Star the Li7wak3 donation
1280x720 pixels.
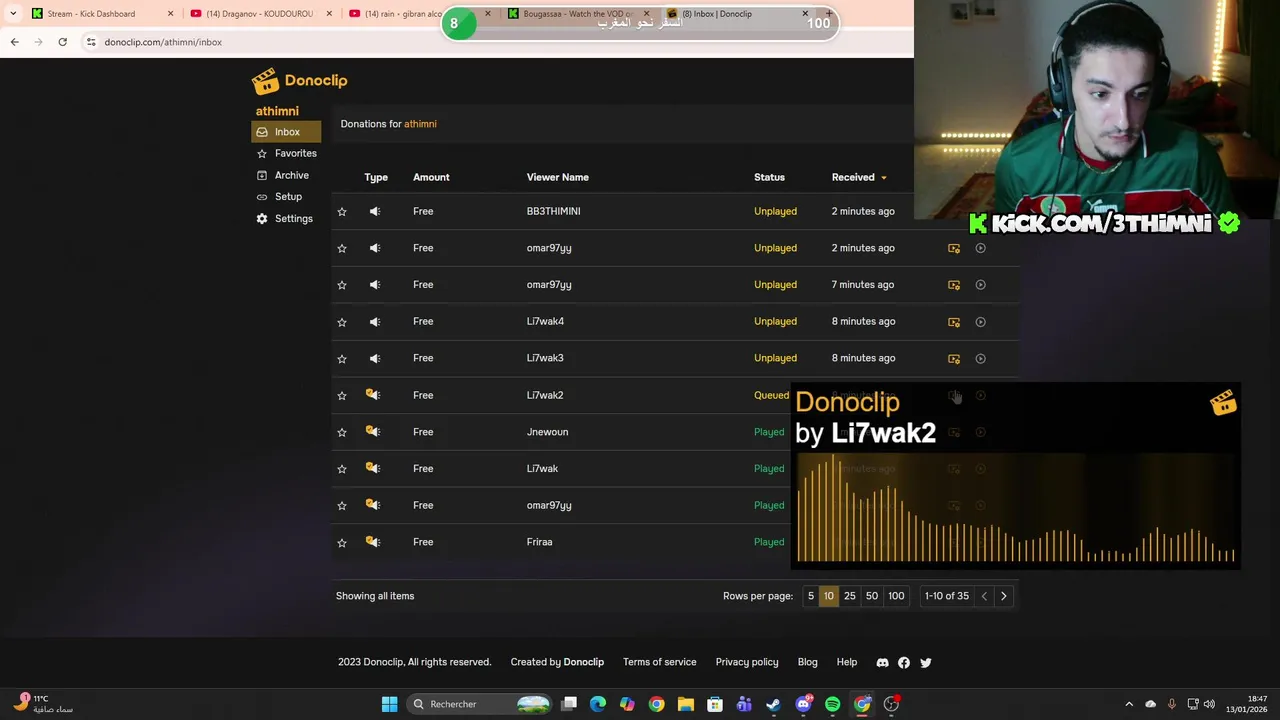(342, 358)
